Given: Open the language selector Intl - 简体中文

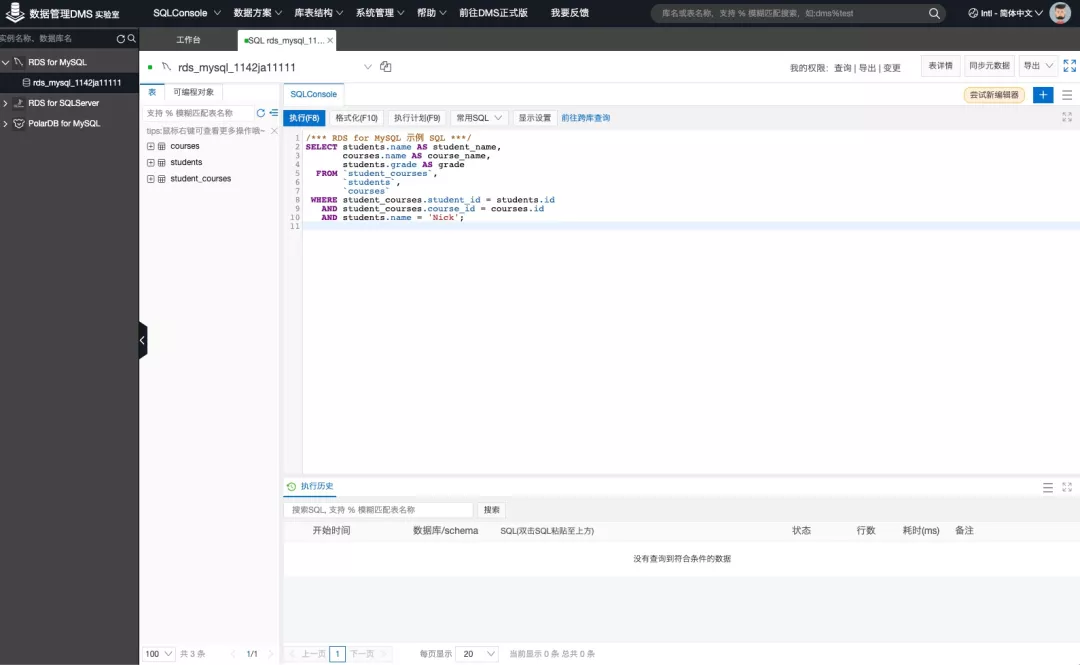Looking at the screenshot, I should [1005, 13].
